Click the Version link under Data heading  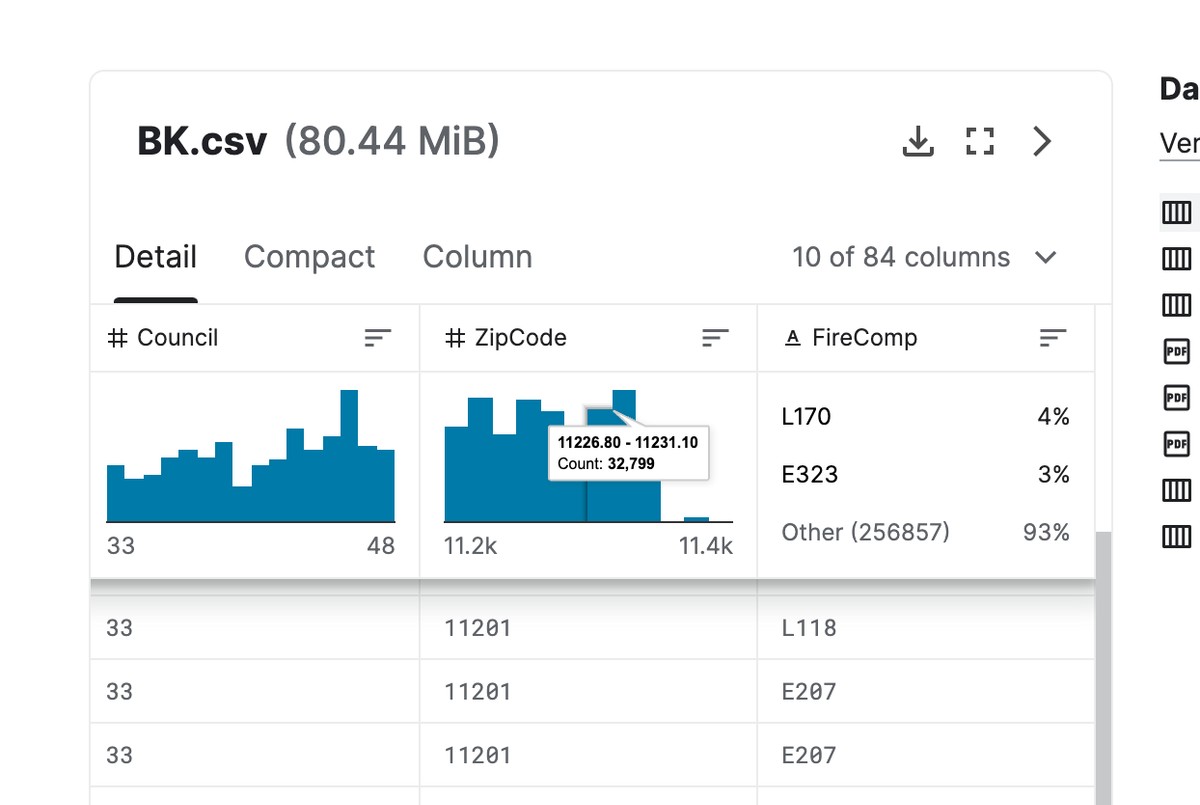point(1178,143)
